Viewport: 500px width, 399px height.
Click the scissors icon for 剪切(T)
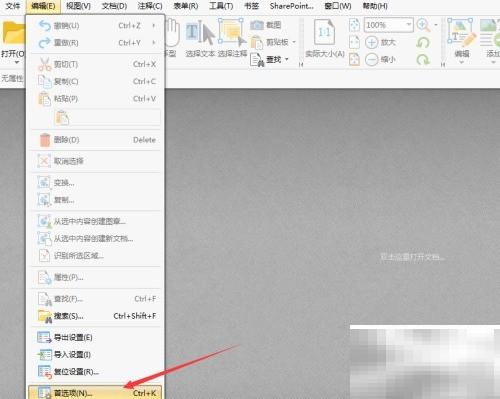tap(45, 64)
